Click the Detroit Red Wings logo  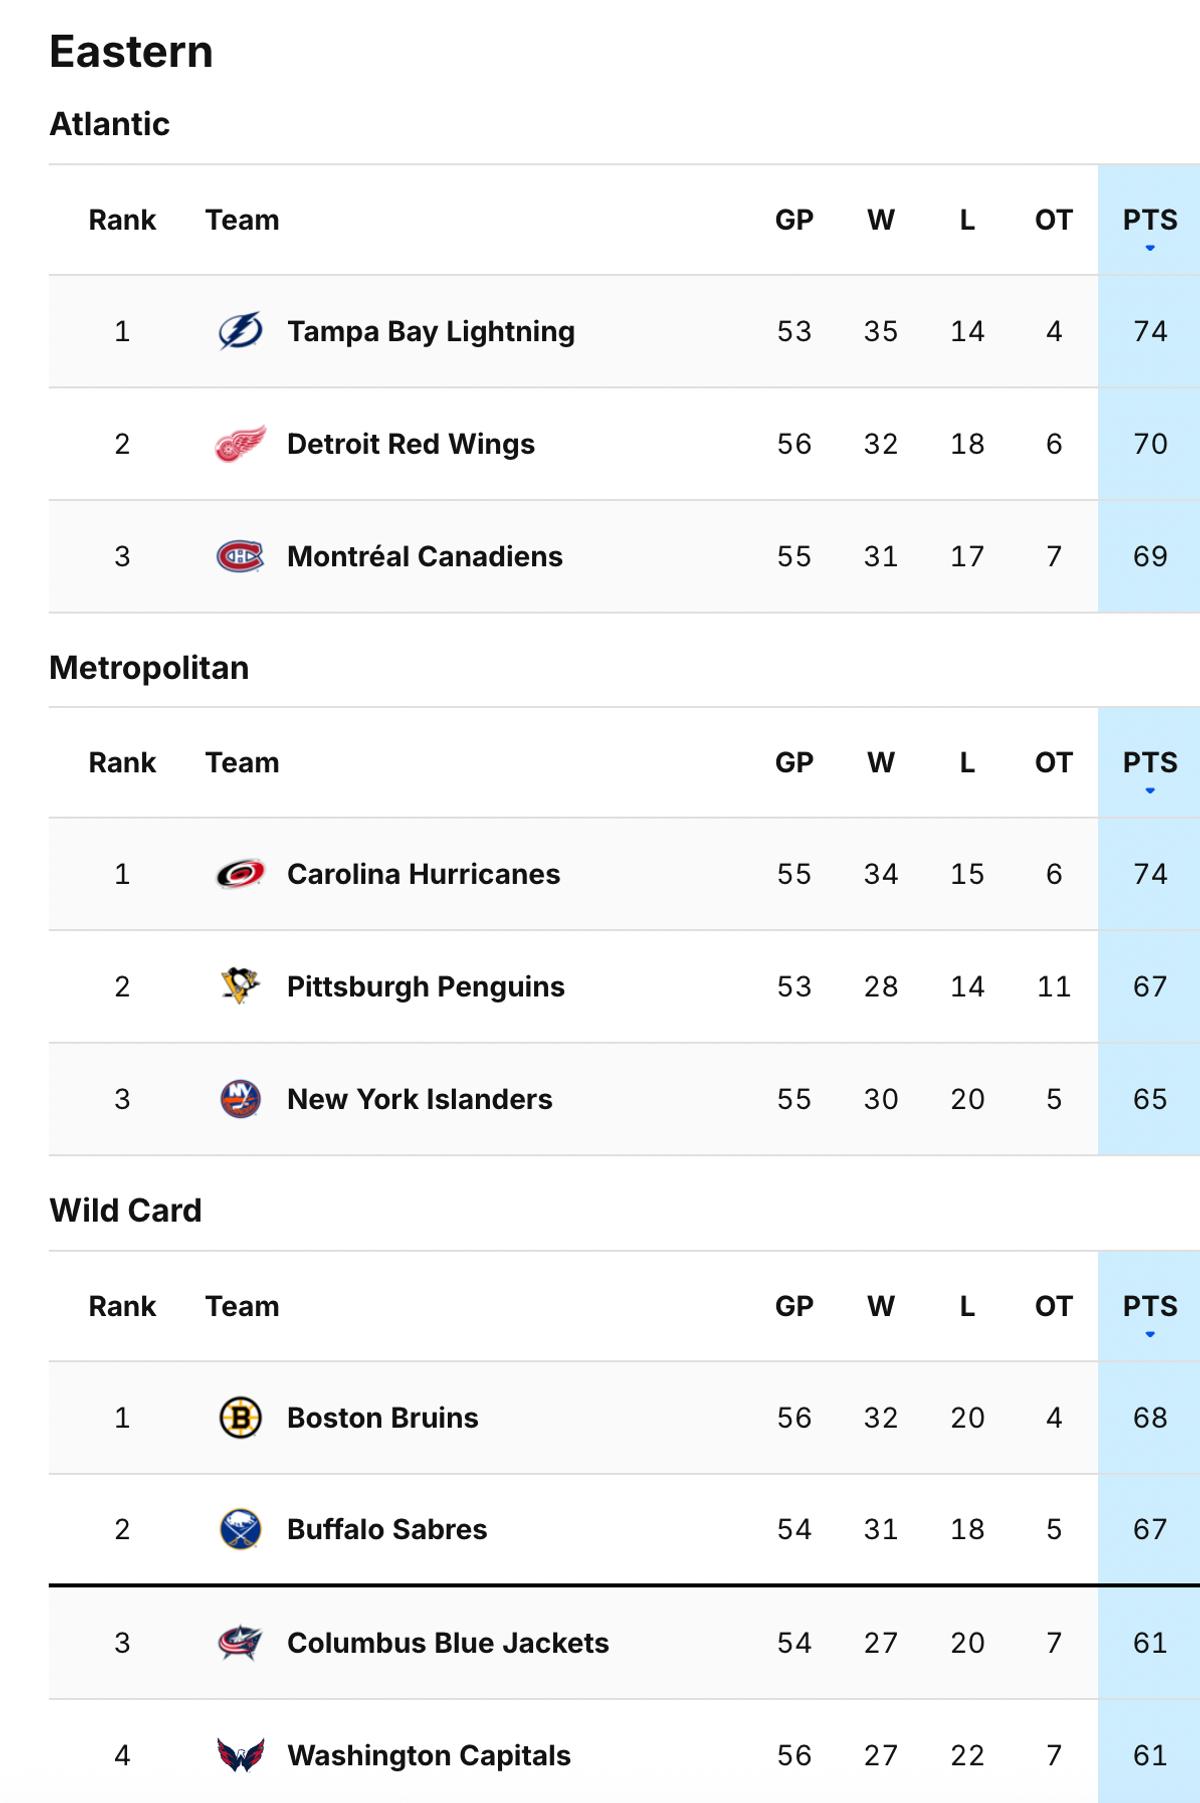(x=240, y=443)
